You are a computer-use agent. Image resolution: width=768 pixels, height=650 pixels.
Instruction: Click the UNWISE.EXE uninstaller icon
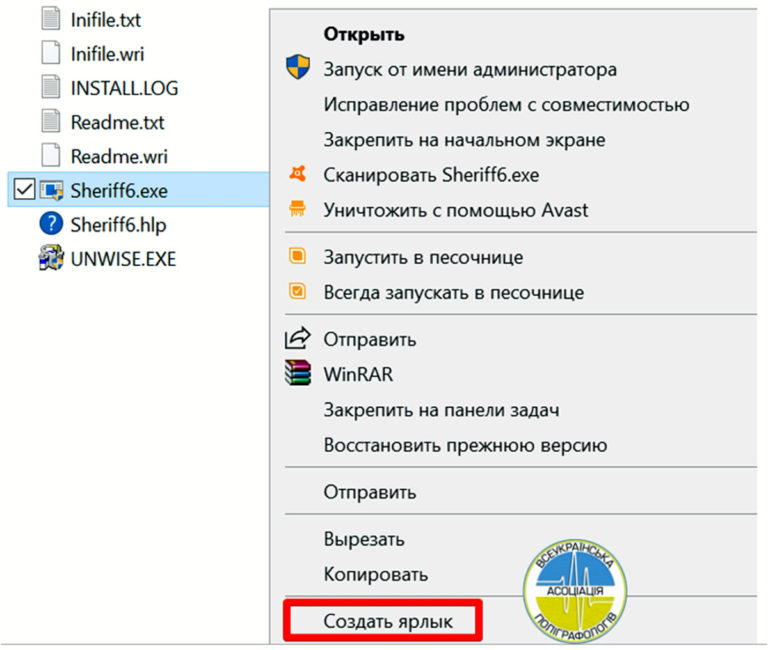coord(51,258)
